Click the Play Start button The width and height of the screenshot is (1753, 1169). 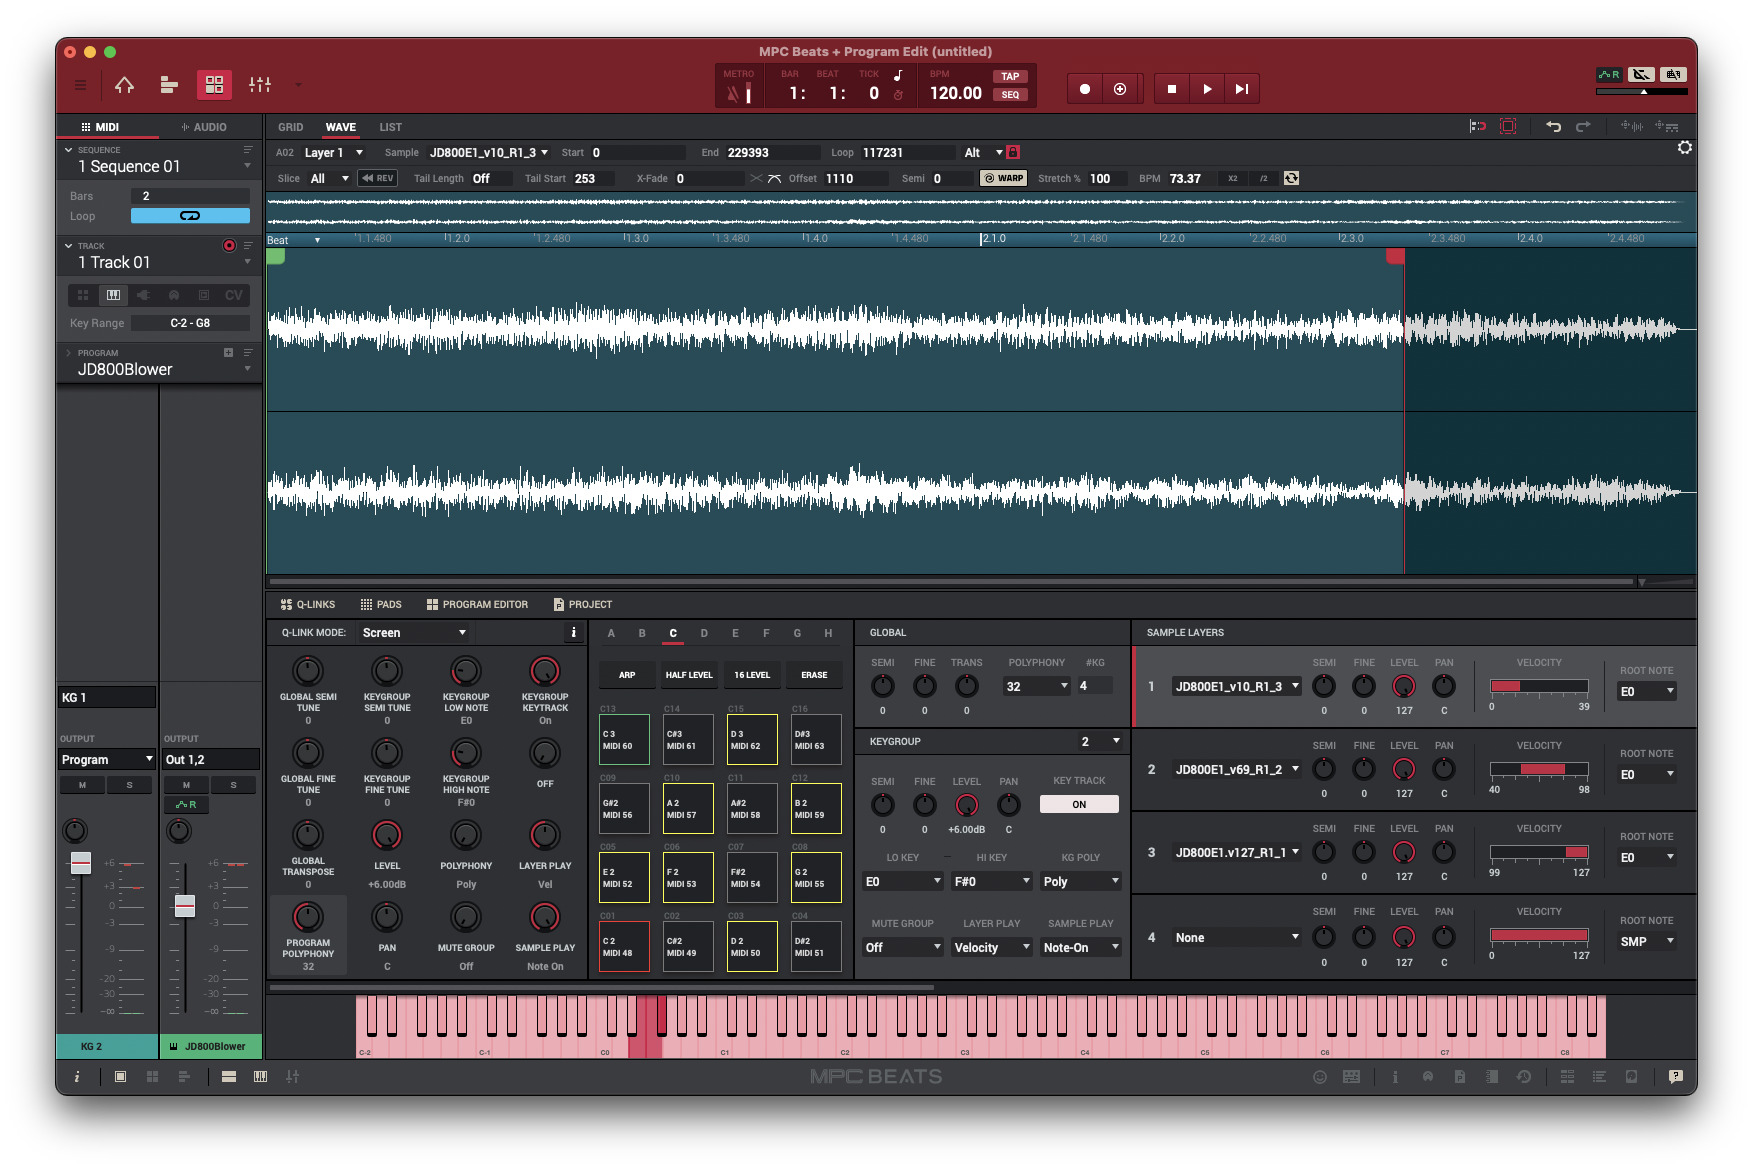1241,89
